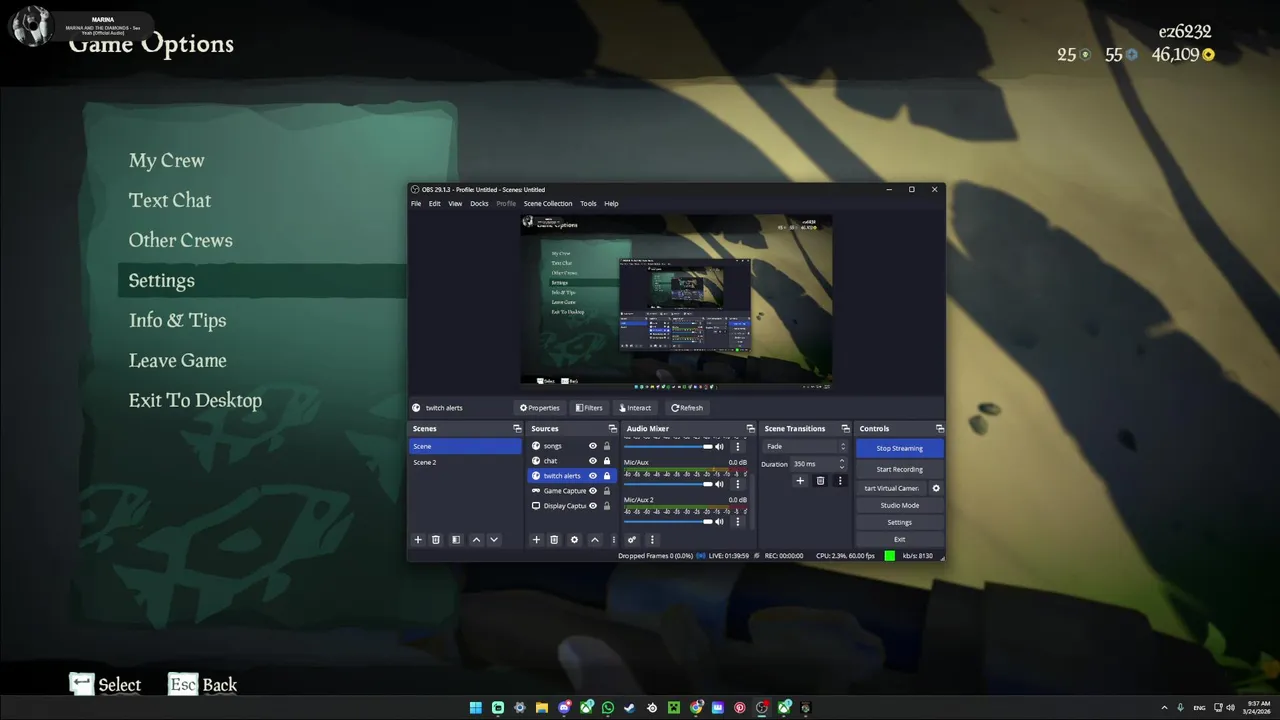Start Virtual Camera button
The image size is (1280, 720).
click(x=892, y=488)
